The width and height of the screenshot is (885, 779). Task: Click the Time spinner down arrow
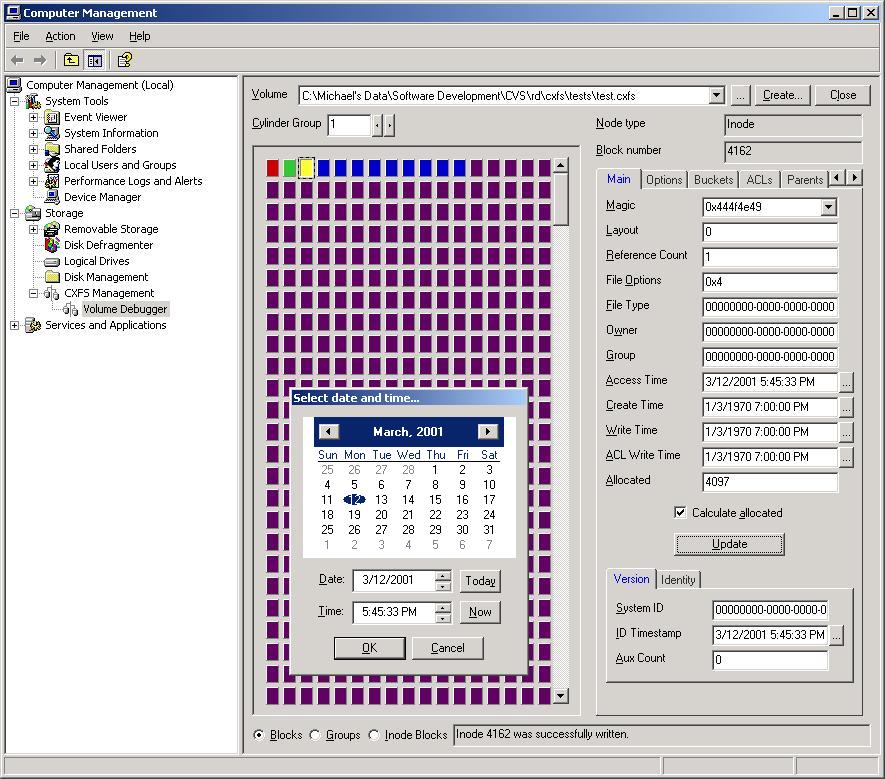(443, 618)
